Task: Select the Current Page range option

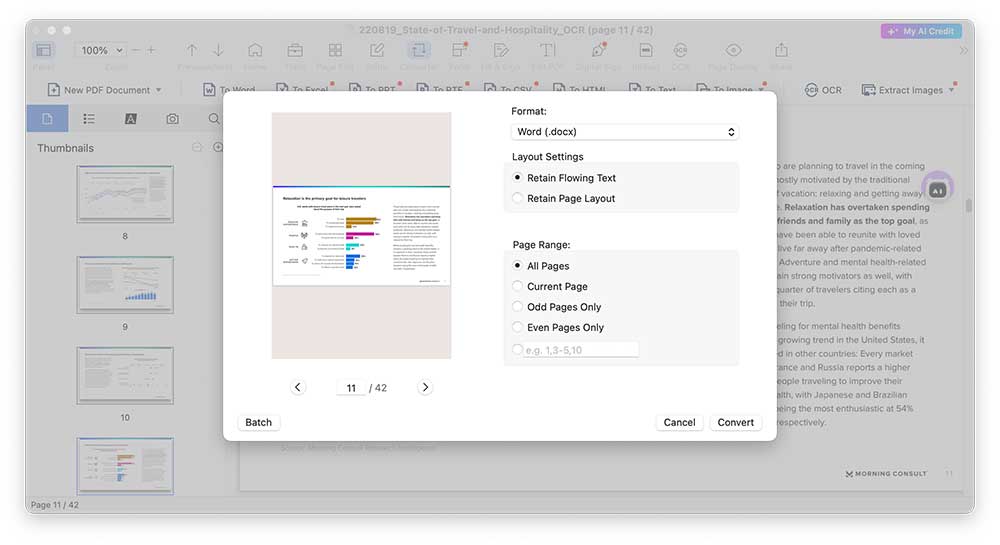Action: point(518,286)
